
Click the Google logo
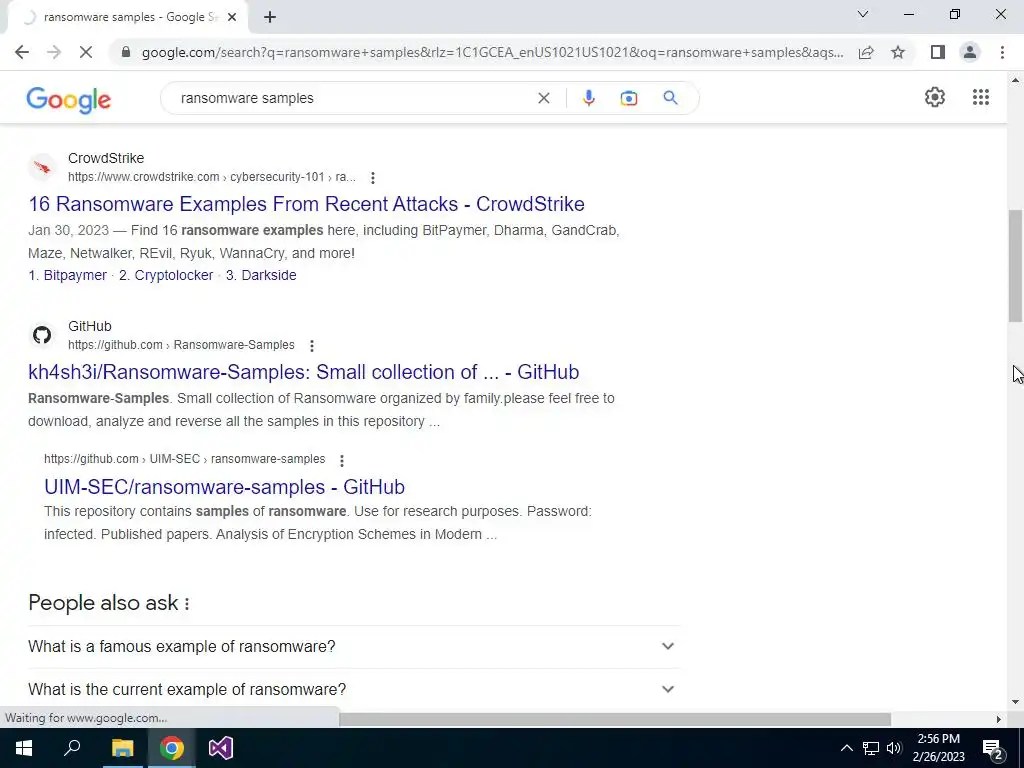(x=69, y=100)
